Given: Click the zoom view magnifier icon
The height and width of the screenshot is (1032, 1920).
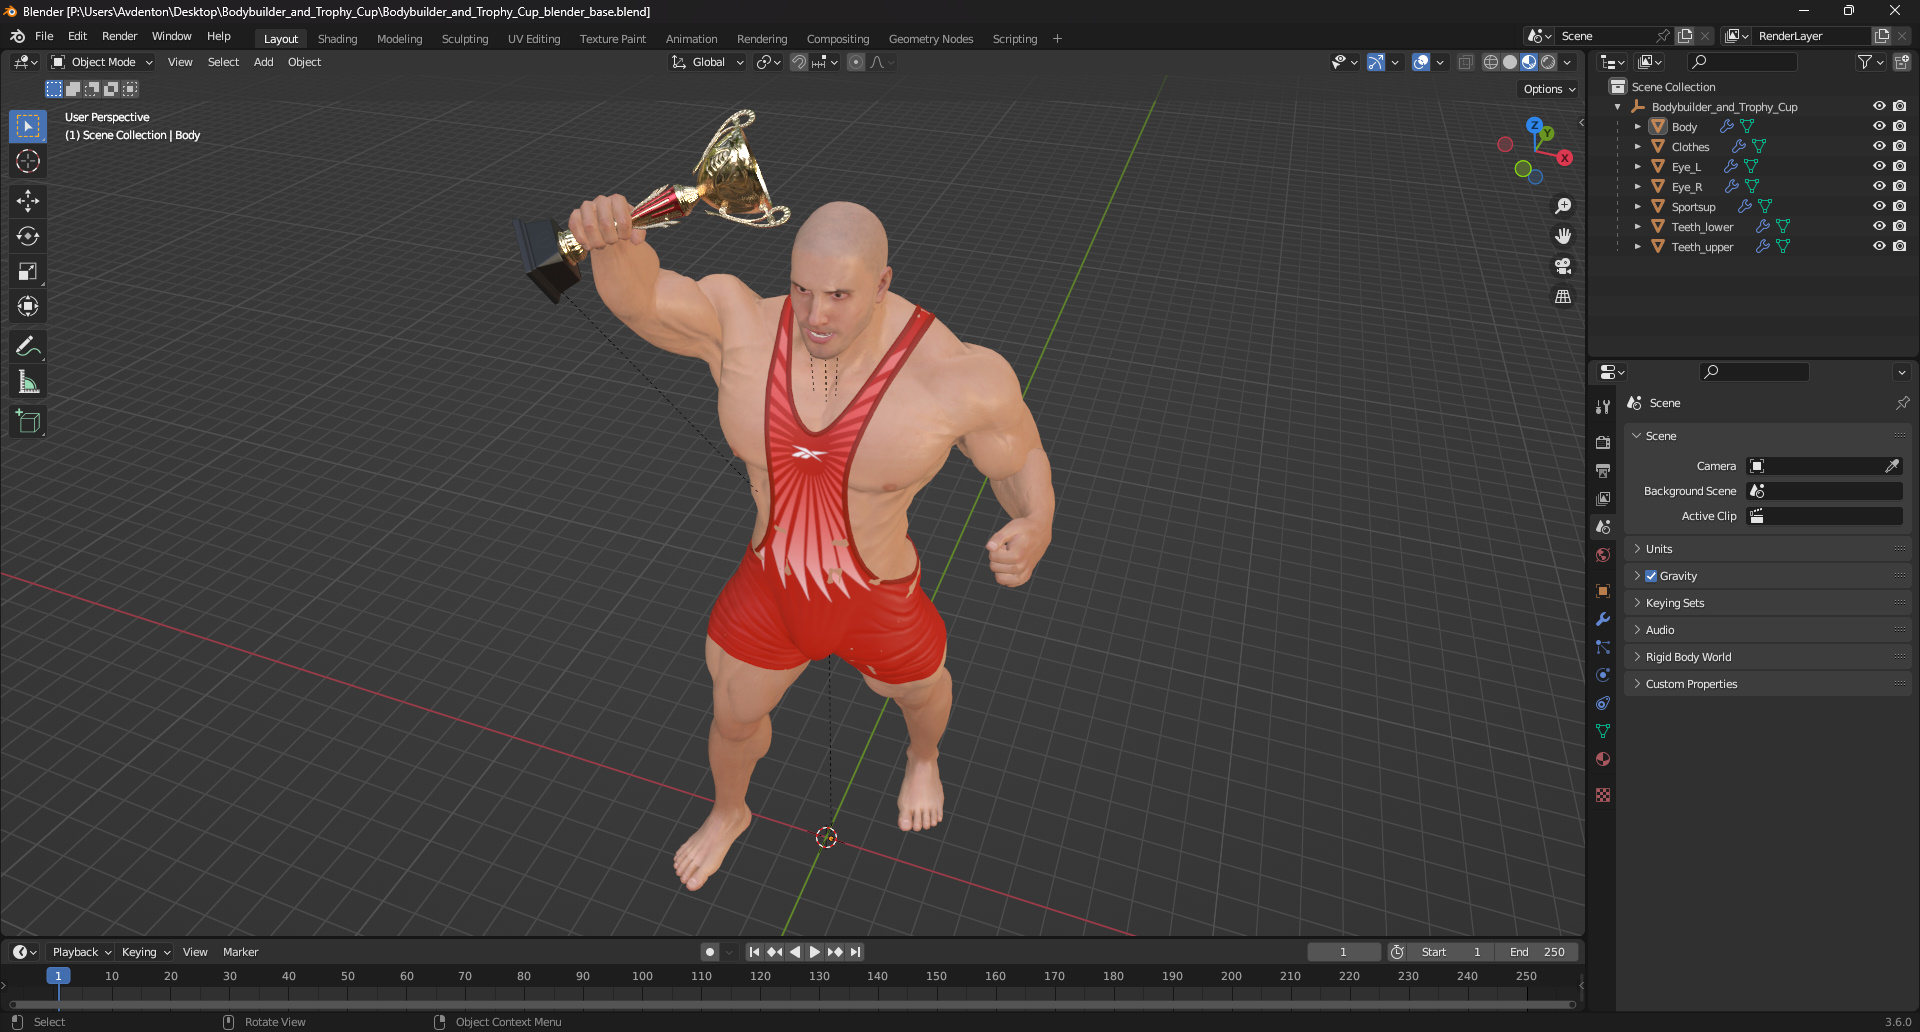Looking at the screenshot, I should [x=1563, y=206].
